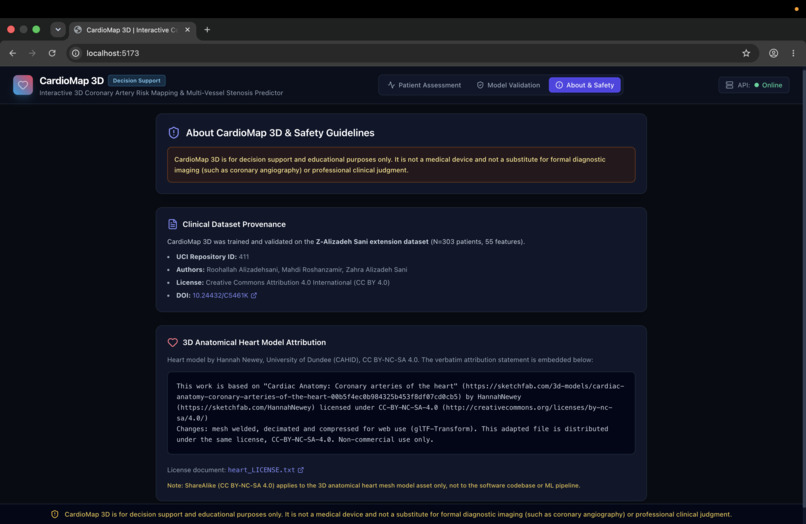Expand the tab search dropdown chevron
806x524 pixels.
(x=58, y=30)
